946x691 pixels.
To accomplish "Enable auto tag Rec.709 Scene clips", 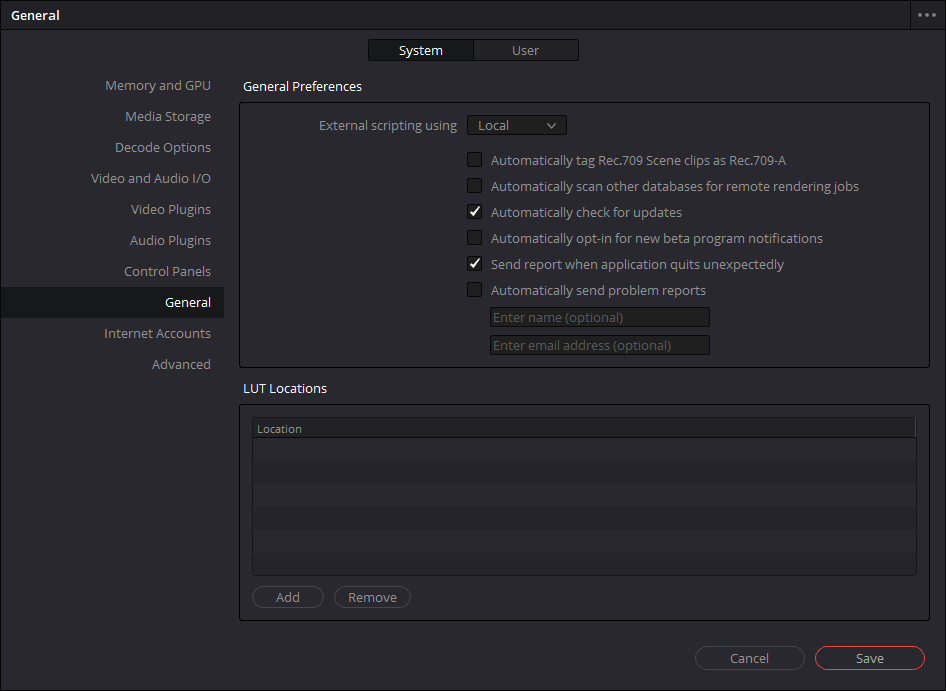I will (x=475, y=160).
